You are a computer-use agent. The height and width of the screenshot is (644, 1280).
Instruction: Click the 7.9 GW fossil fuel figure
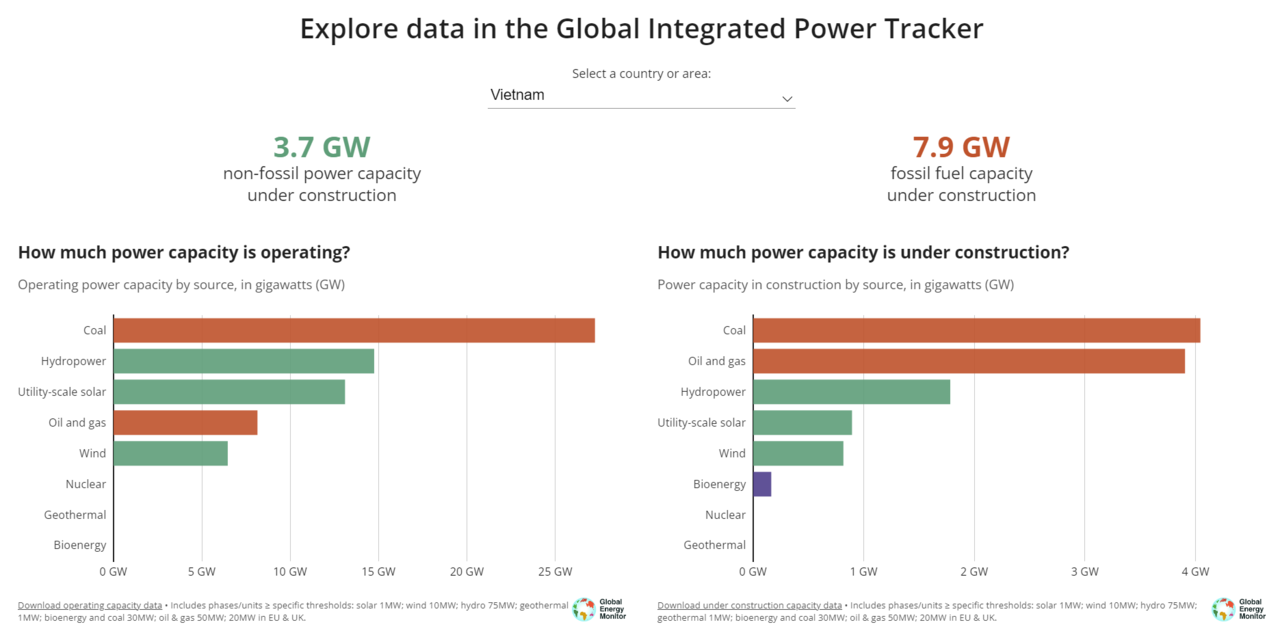(x=961, y=147)
